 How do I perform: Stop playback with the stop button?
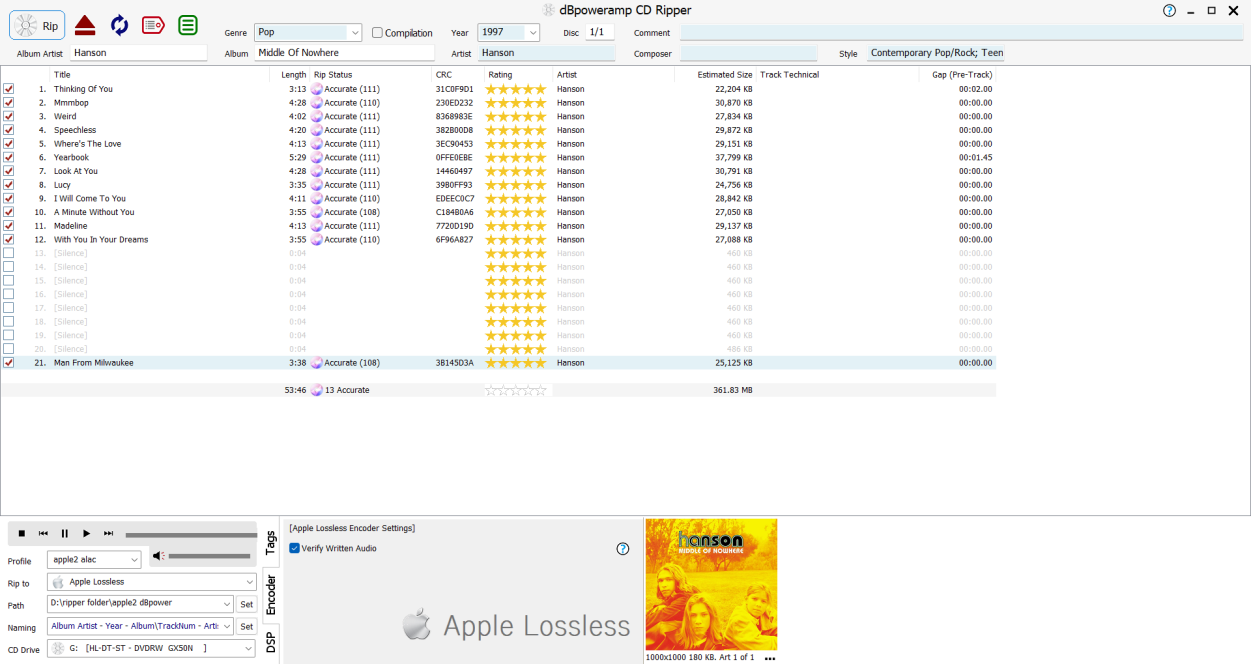tap(21, 533)
